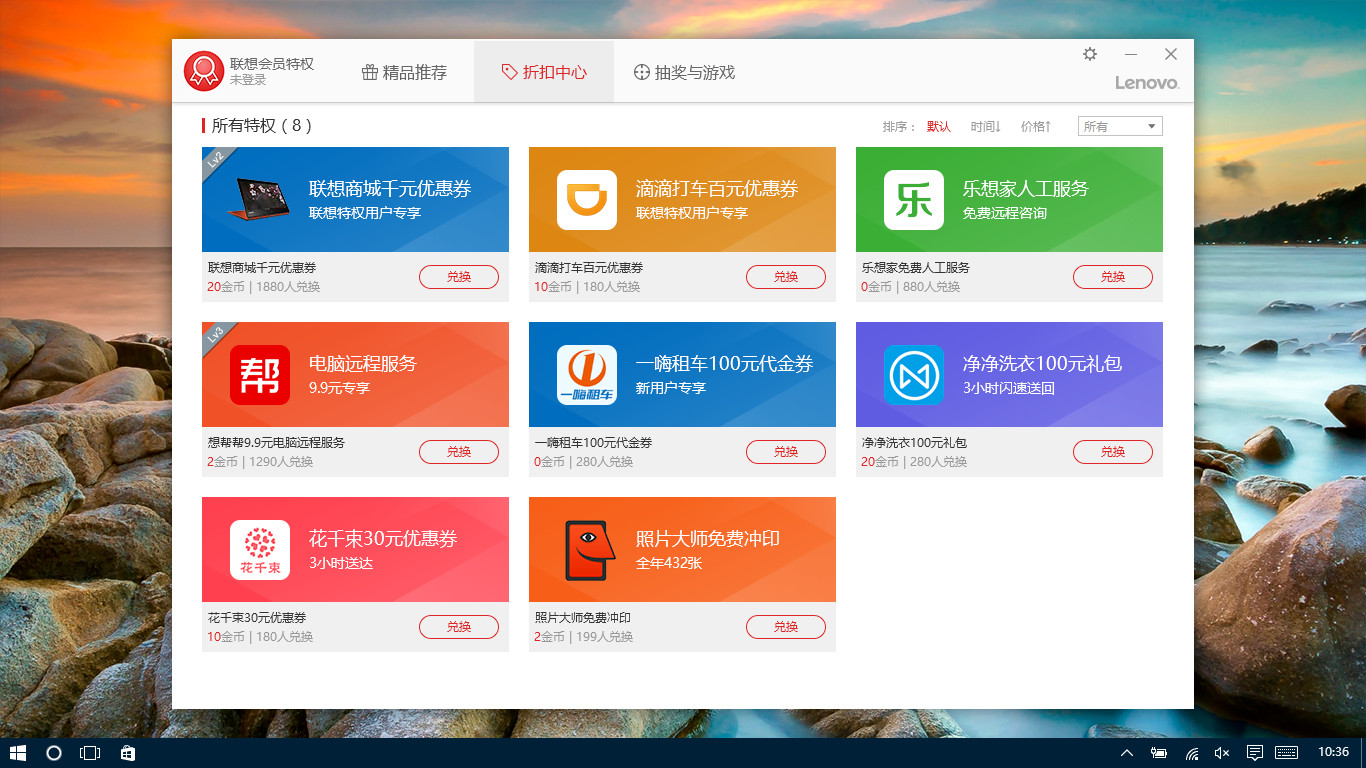
Task: Open the 联想商城千元优惠券 laptop banner
Action: 355,200
